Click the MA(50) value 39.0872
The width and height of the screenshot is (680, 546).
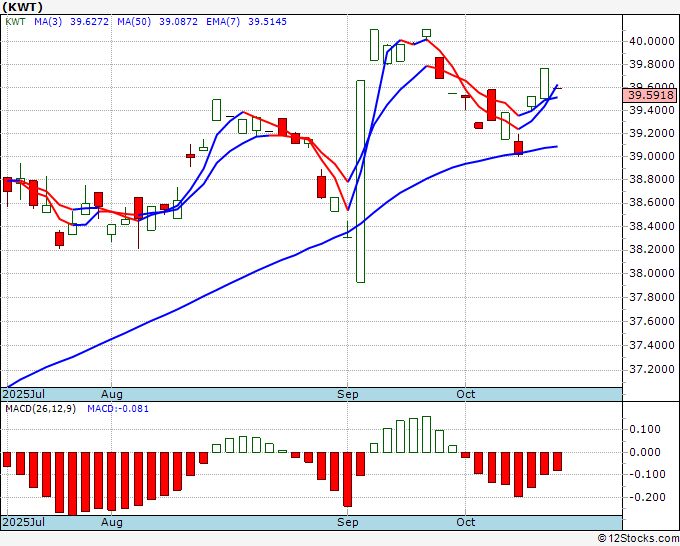pos(178,22)
